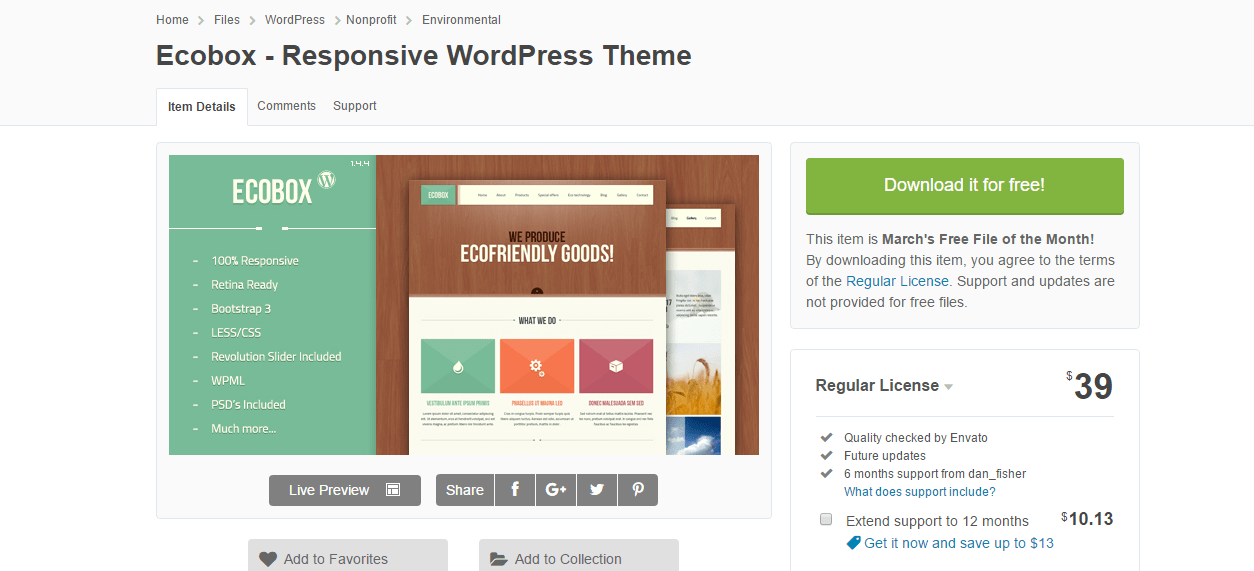Click the Ecobox page title heading
This screenshot has width=1254, height=571.
(x=424, y=56)
